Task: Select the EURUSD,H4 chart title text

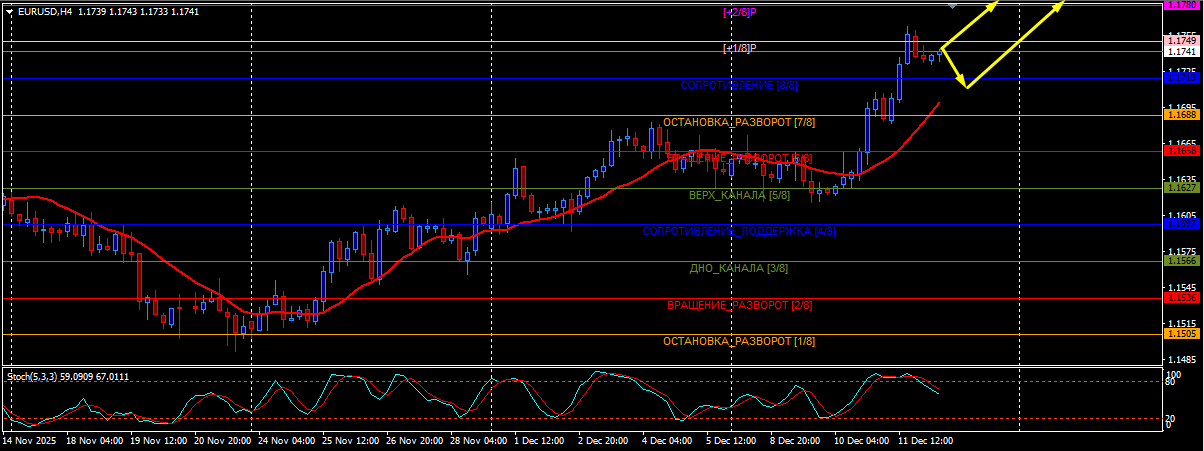Action: click(x=45, y=12)
